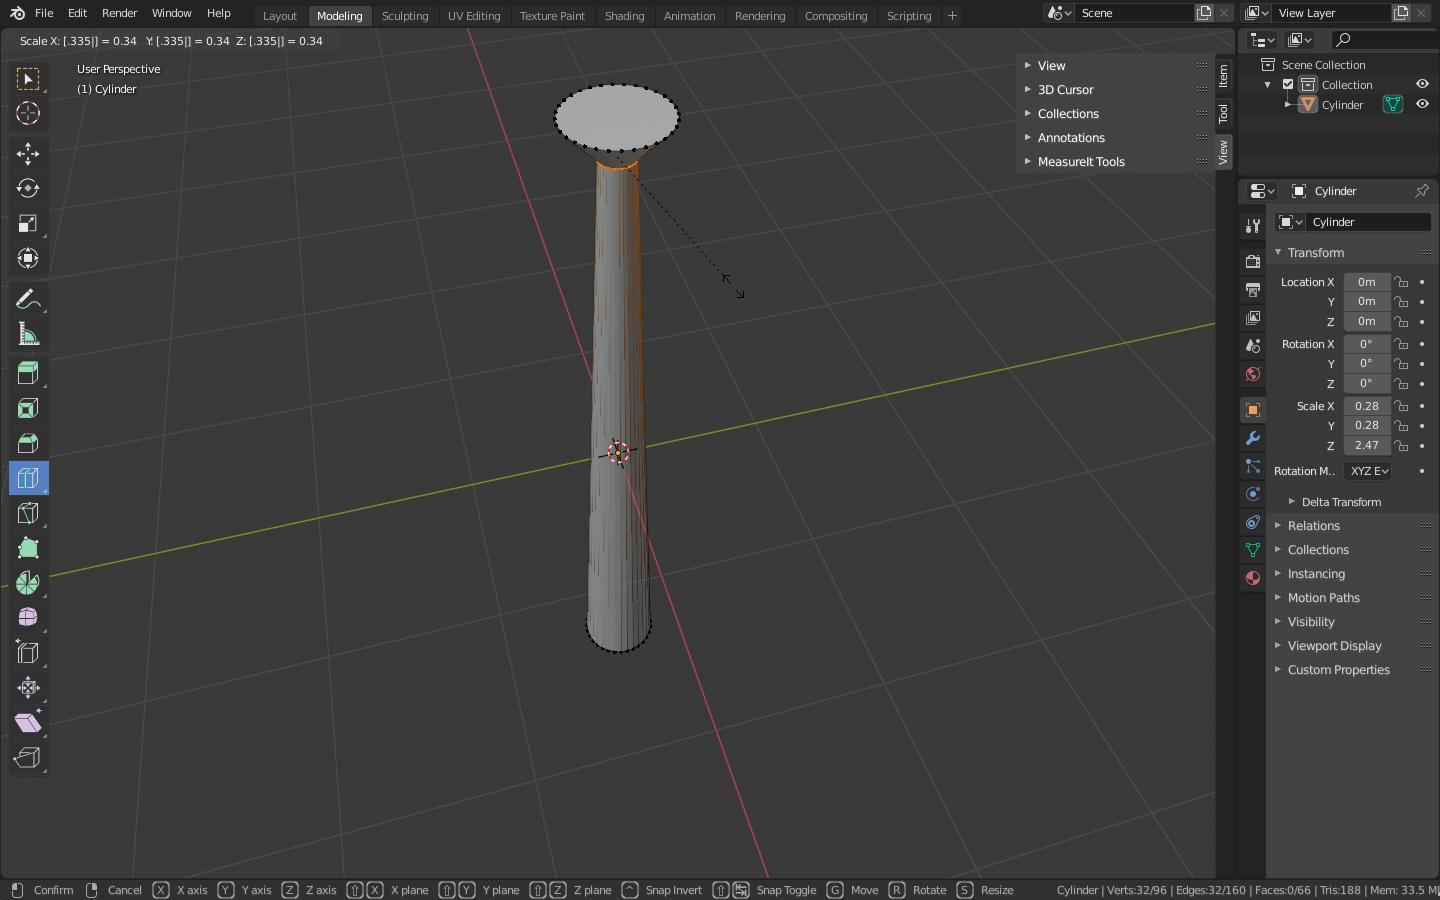Toggle lock on Rotation X
Screen dimensions: 1440x900
1402,344
